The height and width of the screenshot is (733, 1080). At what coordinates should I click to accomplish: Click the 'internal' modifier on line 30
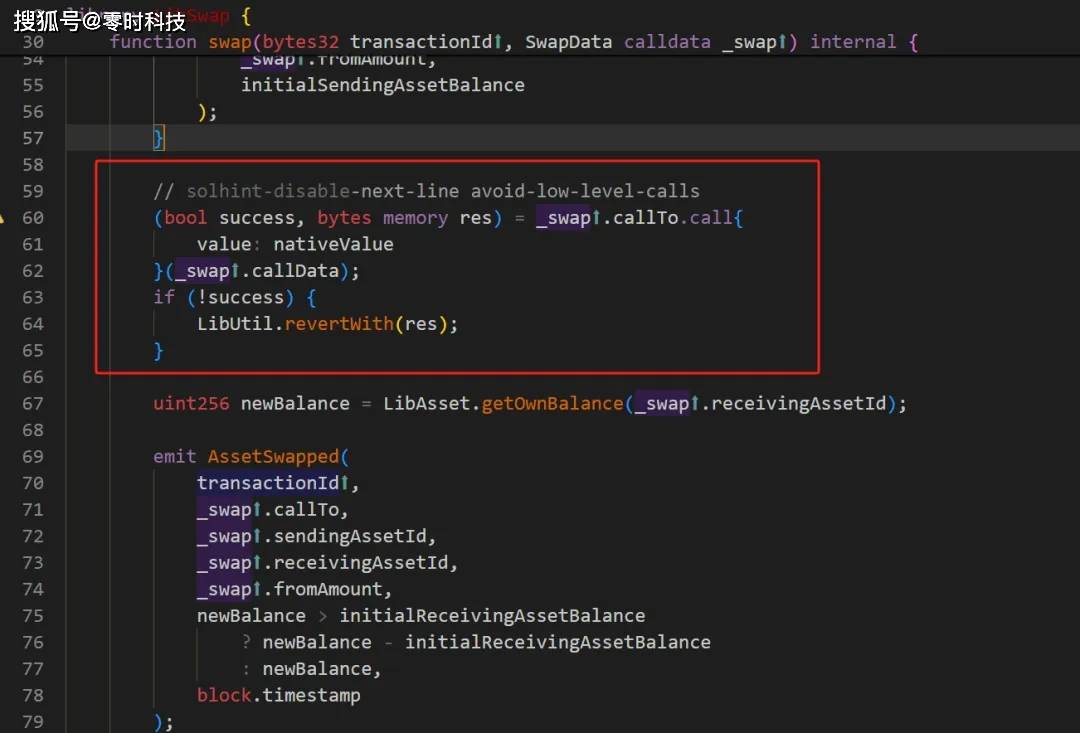(x=853, y=42)
